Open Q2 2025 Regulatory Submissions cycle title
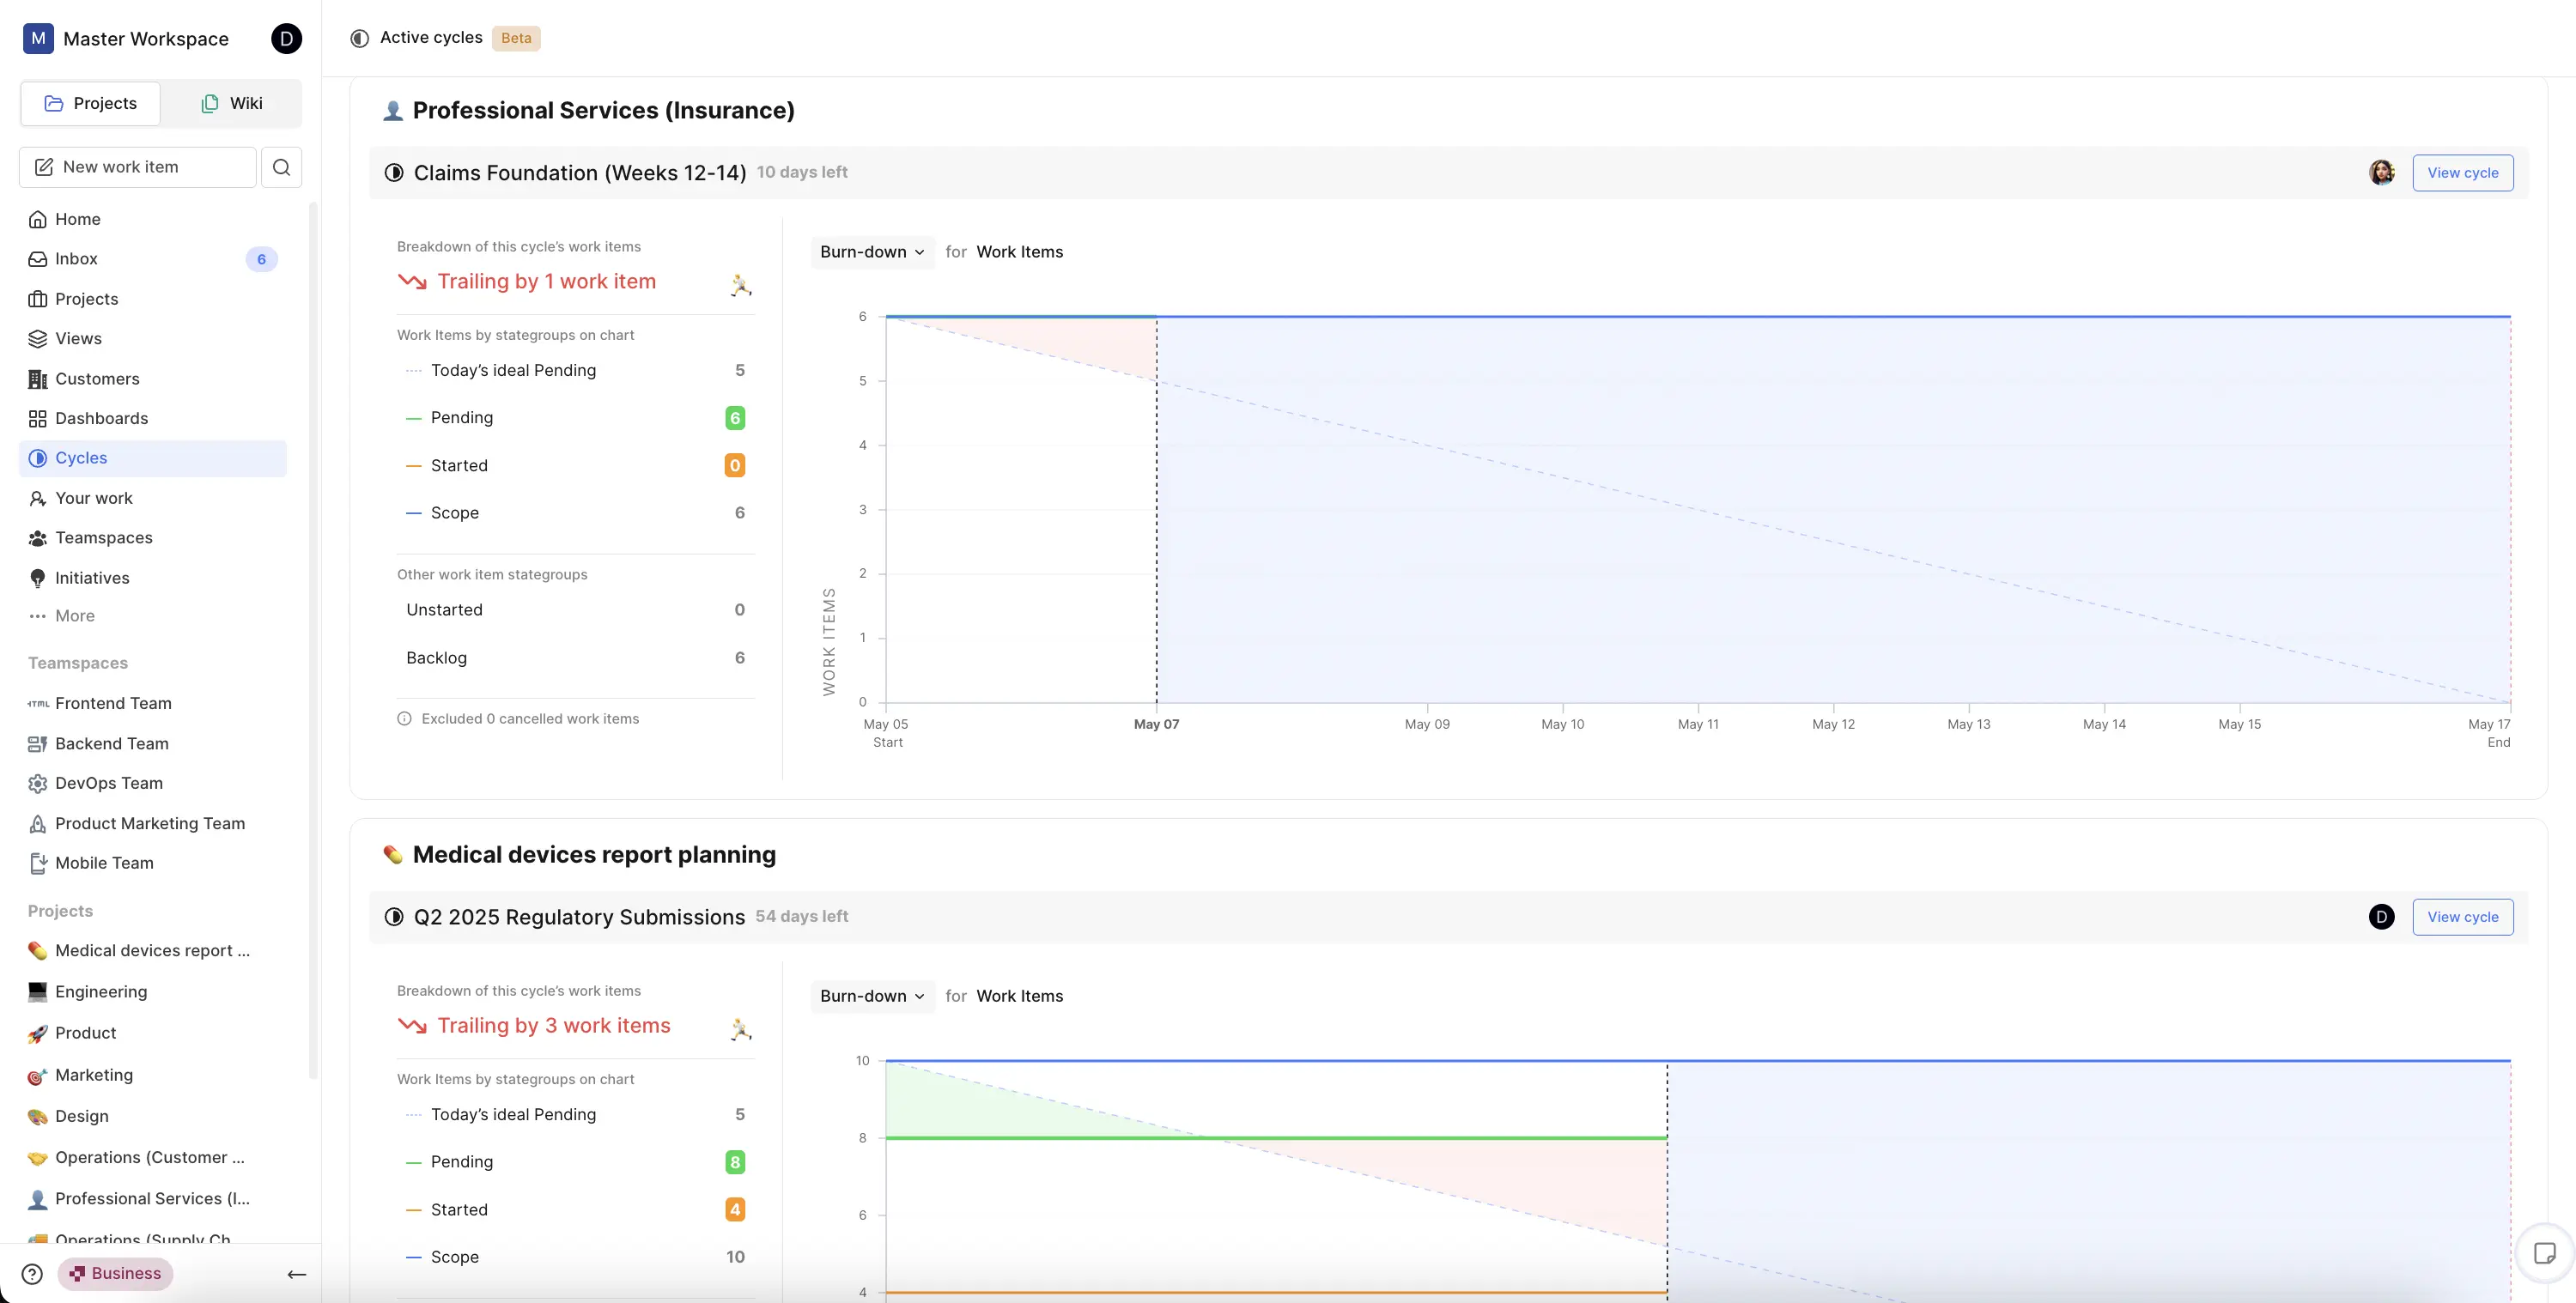This screenshot has height=1303, width=2576. tap(579, 917)
